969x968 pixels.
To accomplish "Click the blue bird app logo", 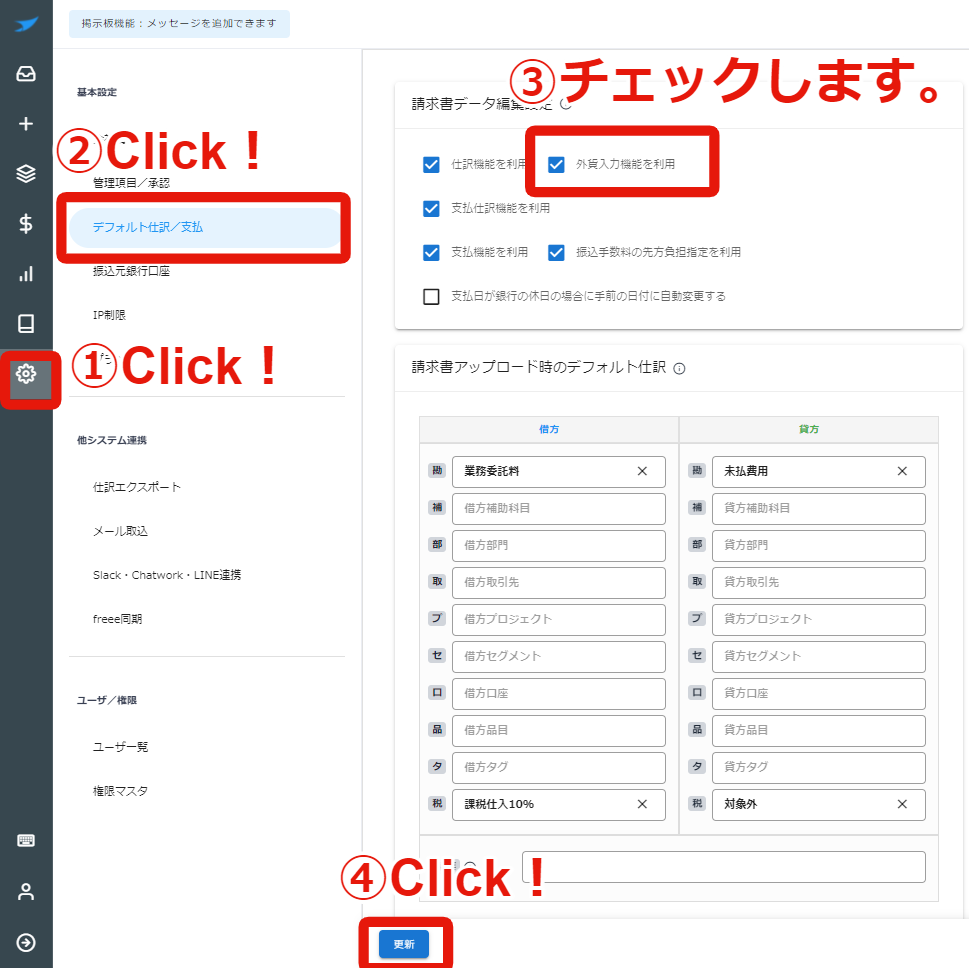I will click(x=27, y=24).
